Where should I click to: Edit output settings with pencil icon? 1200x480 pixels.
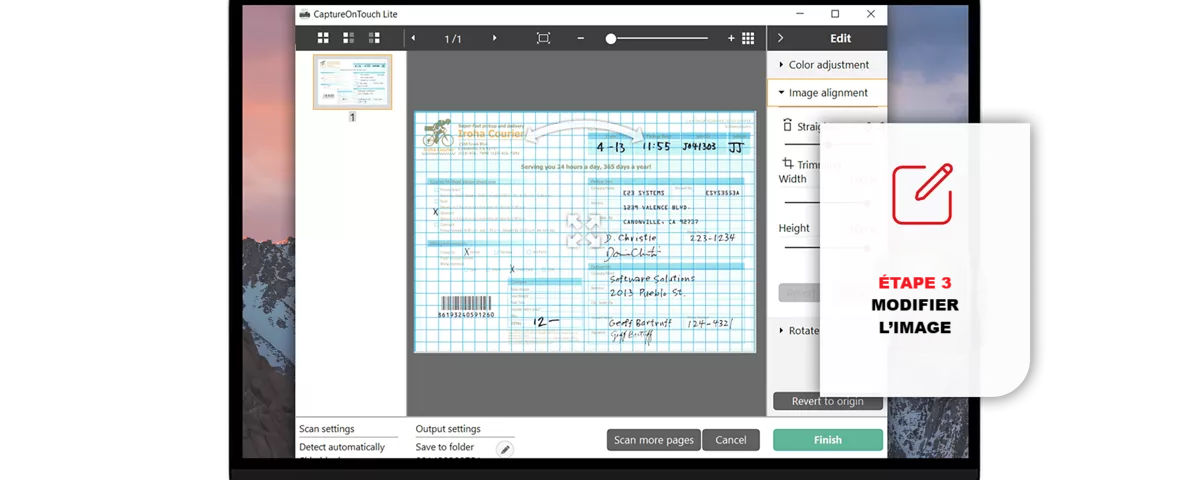click(x=505, y=449)
